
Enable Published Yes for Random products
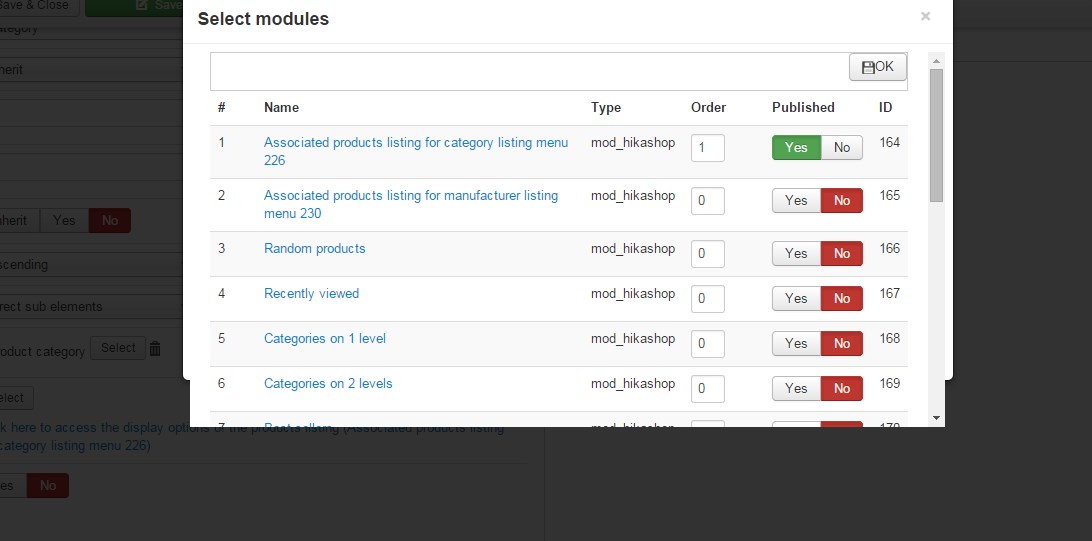[x=796, y=254]
